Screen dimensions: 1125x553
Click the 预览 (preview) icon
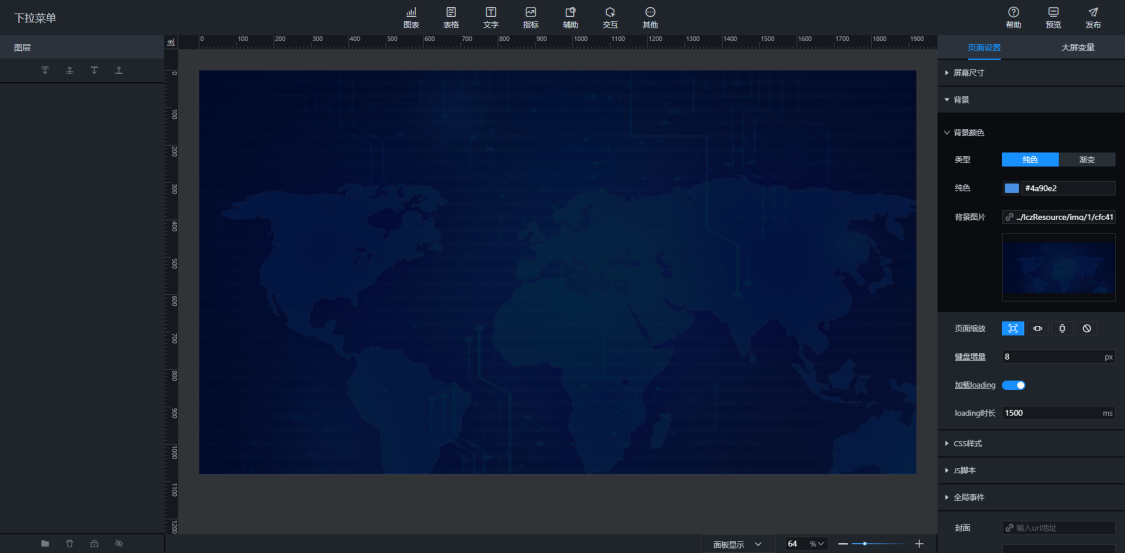tap(1053, 17)
